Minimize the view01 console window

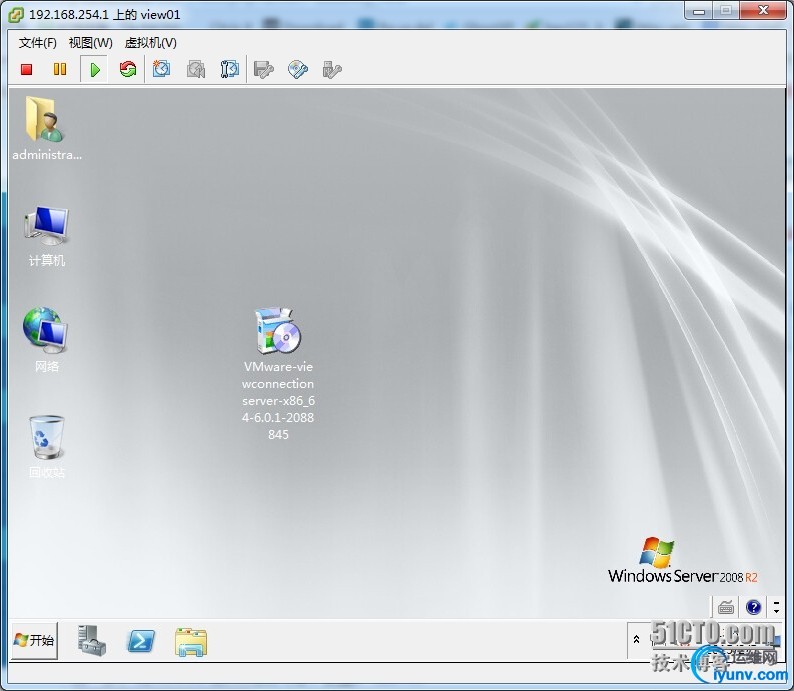point(699,10)
